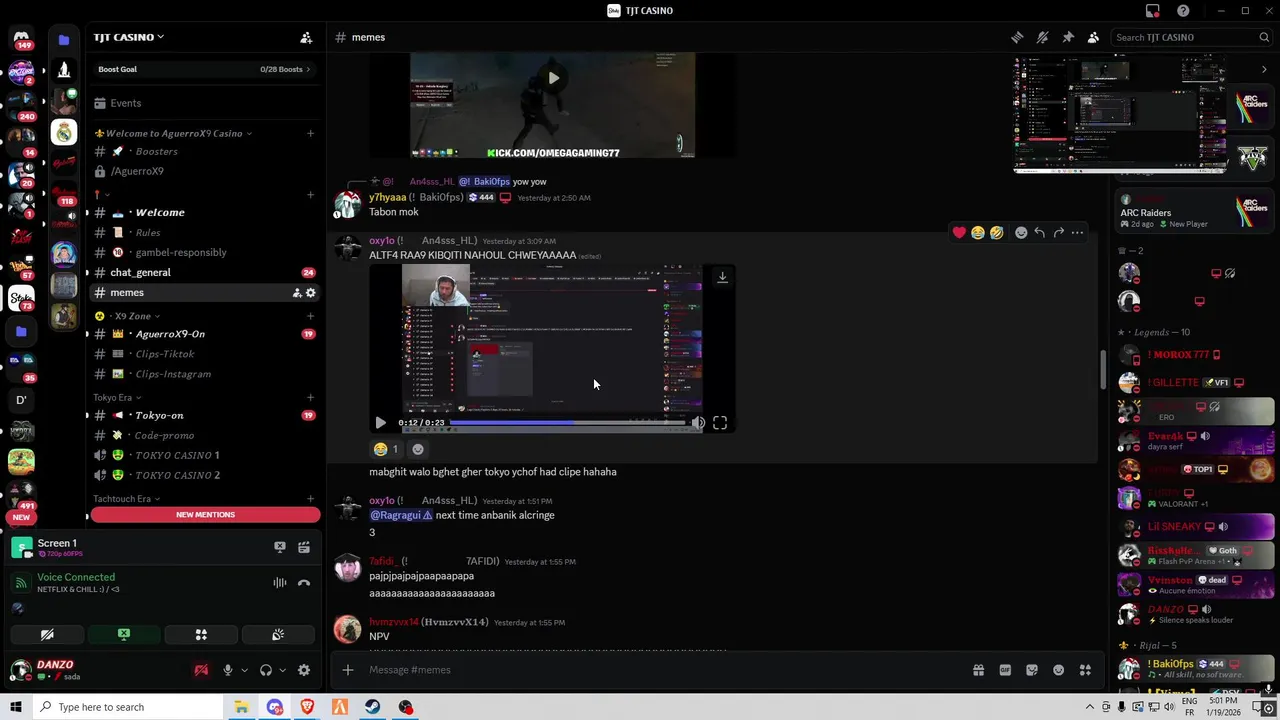
Task: Open the clips clapperboard icon beside Screen 1
Action: click(304, 547)
